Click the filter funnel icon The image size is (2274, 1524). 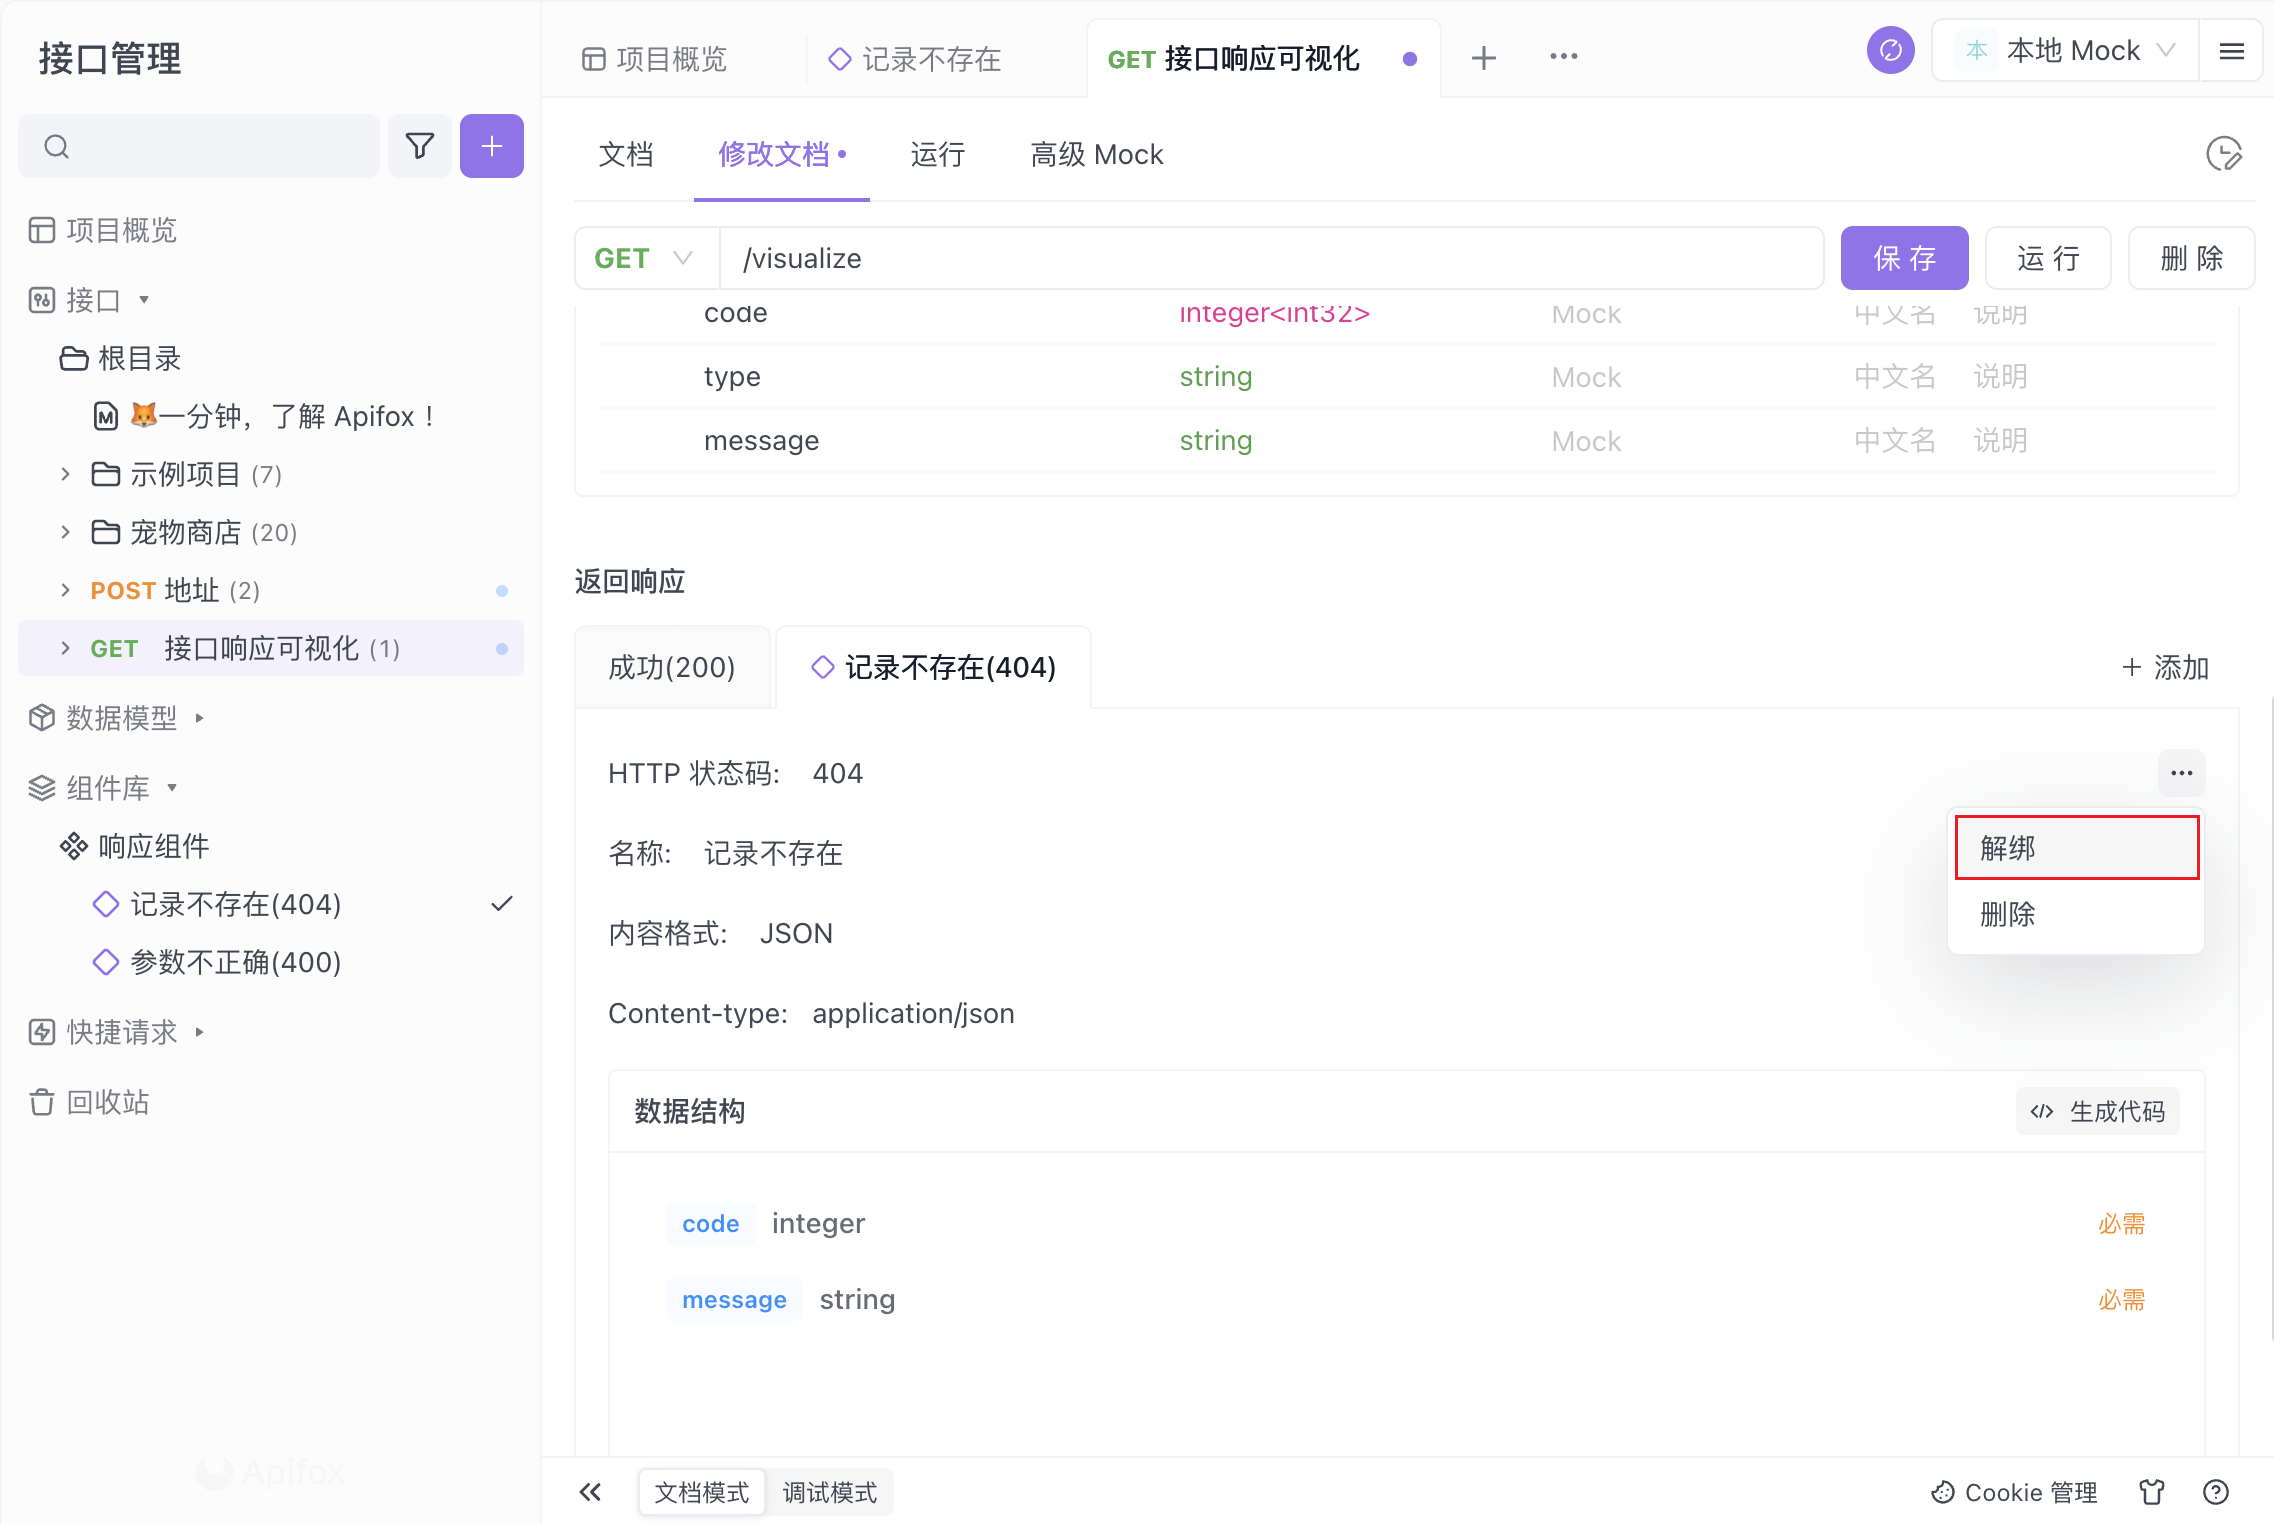click(419, 146)
